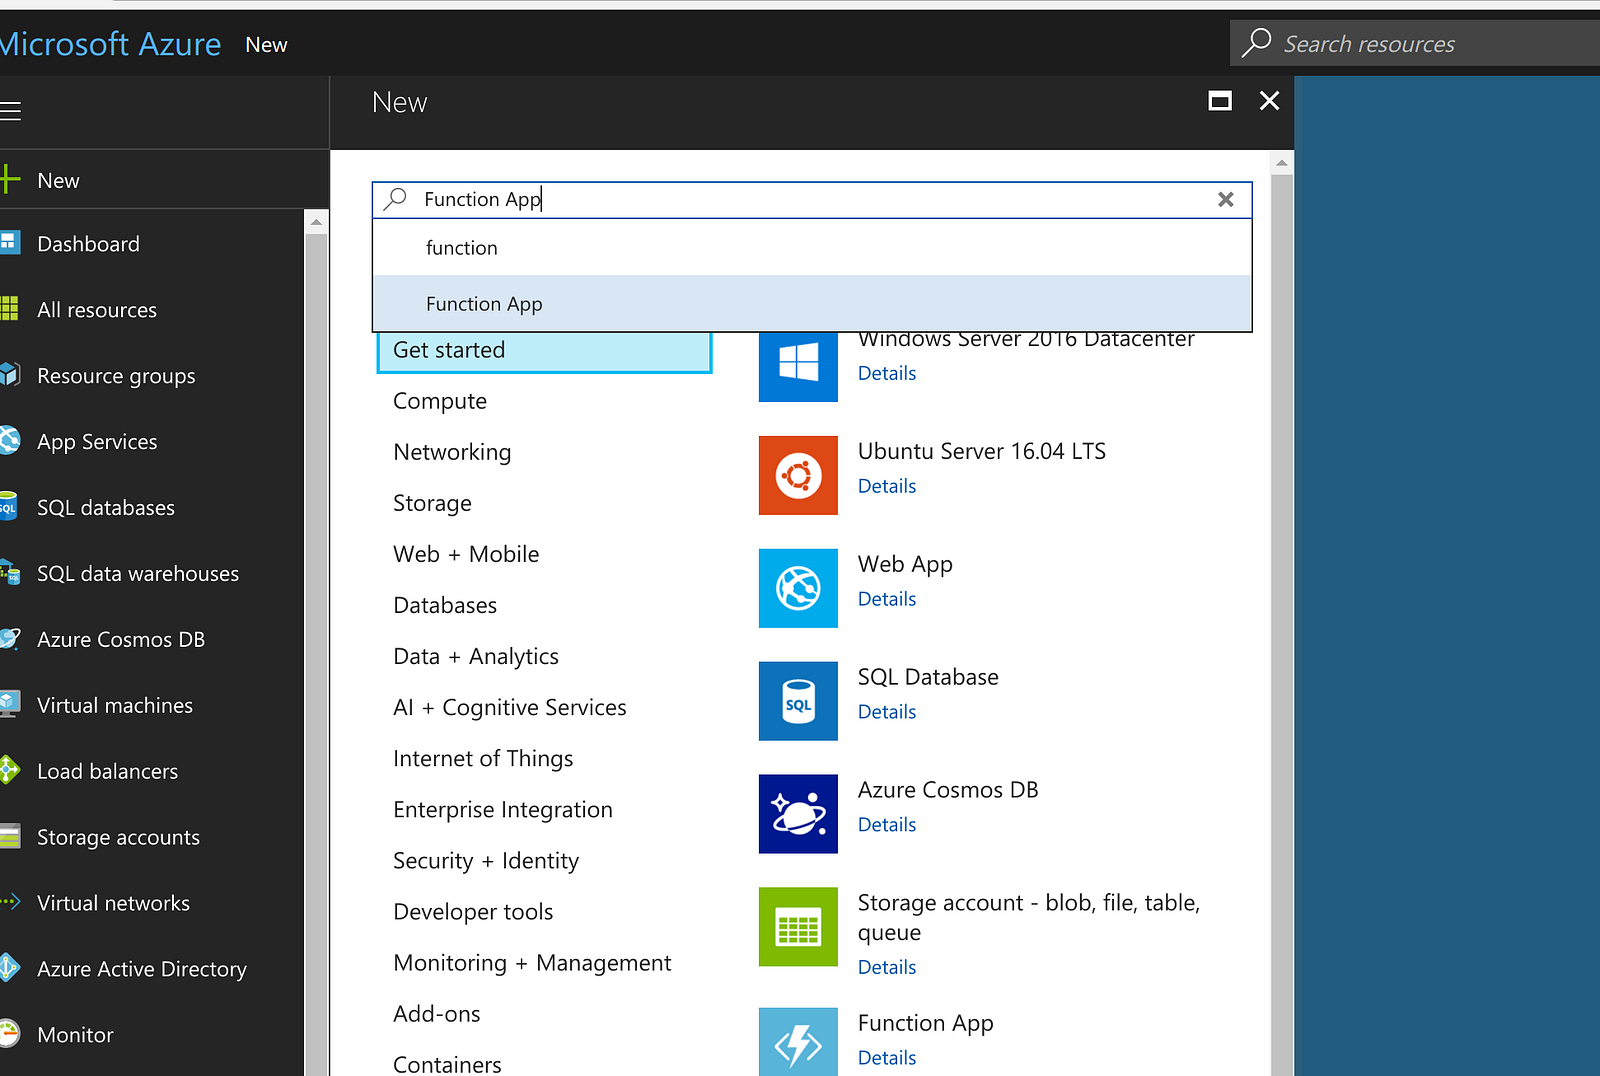The image size is (1600, 1076).
Task: Open the Security + Identity category
Action: (486, 860)
